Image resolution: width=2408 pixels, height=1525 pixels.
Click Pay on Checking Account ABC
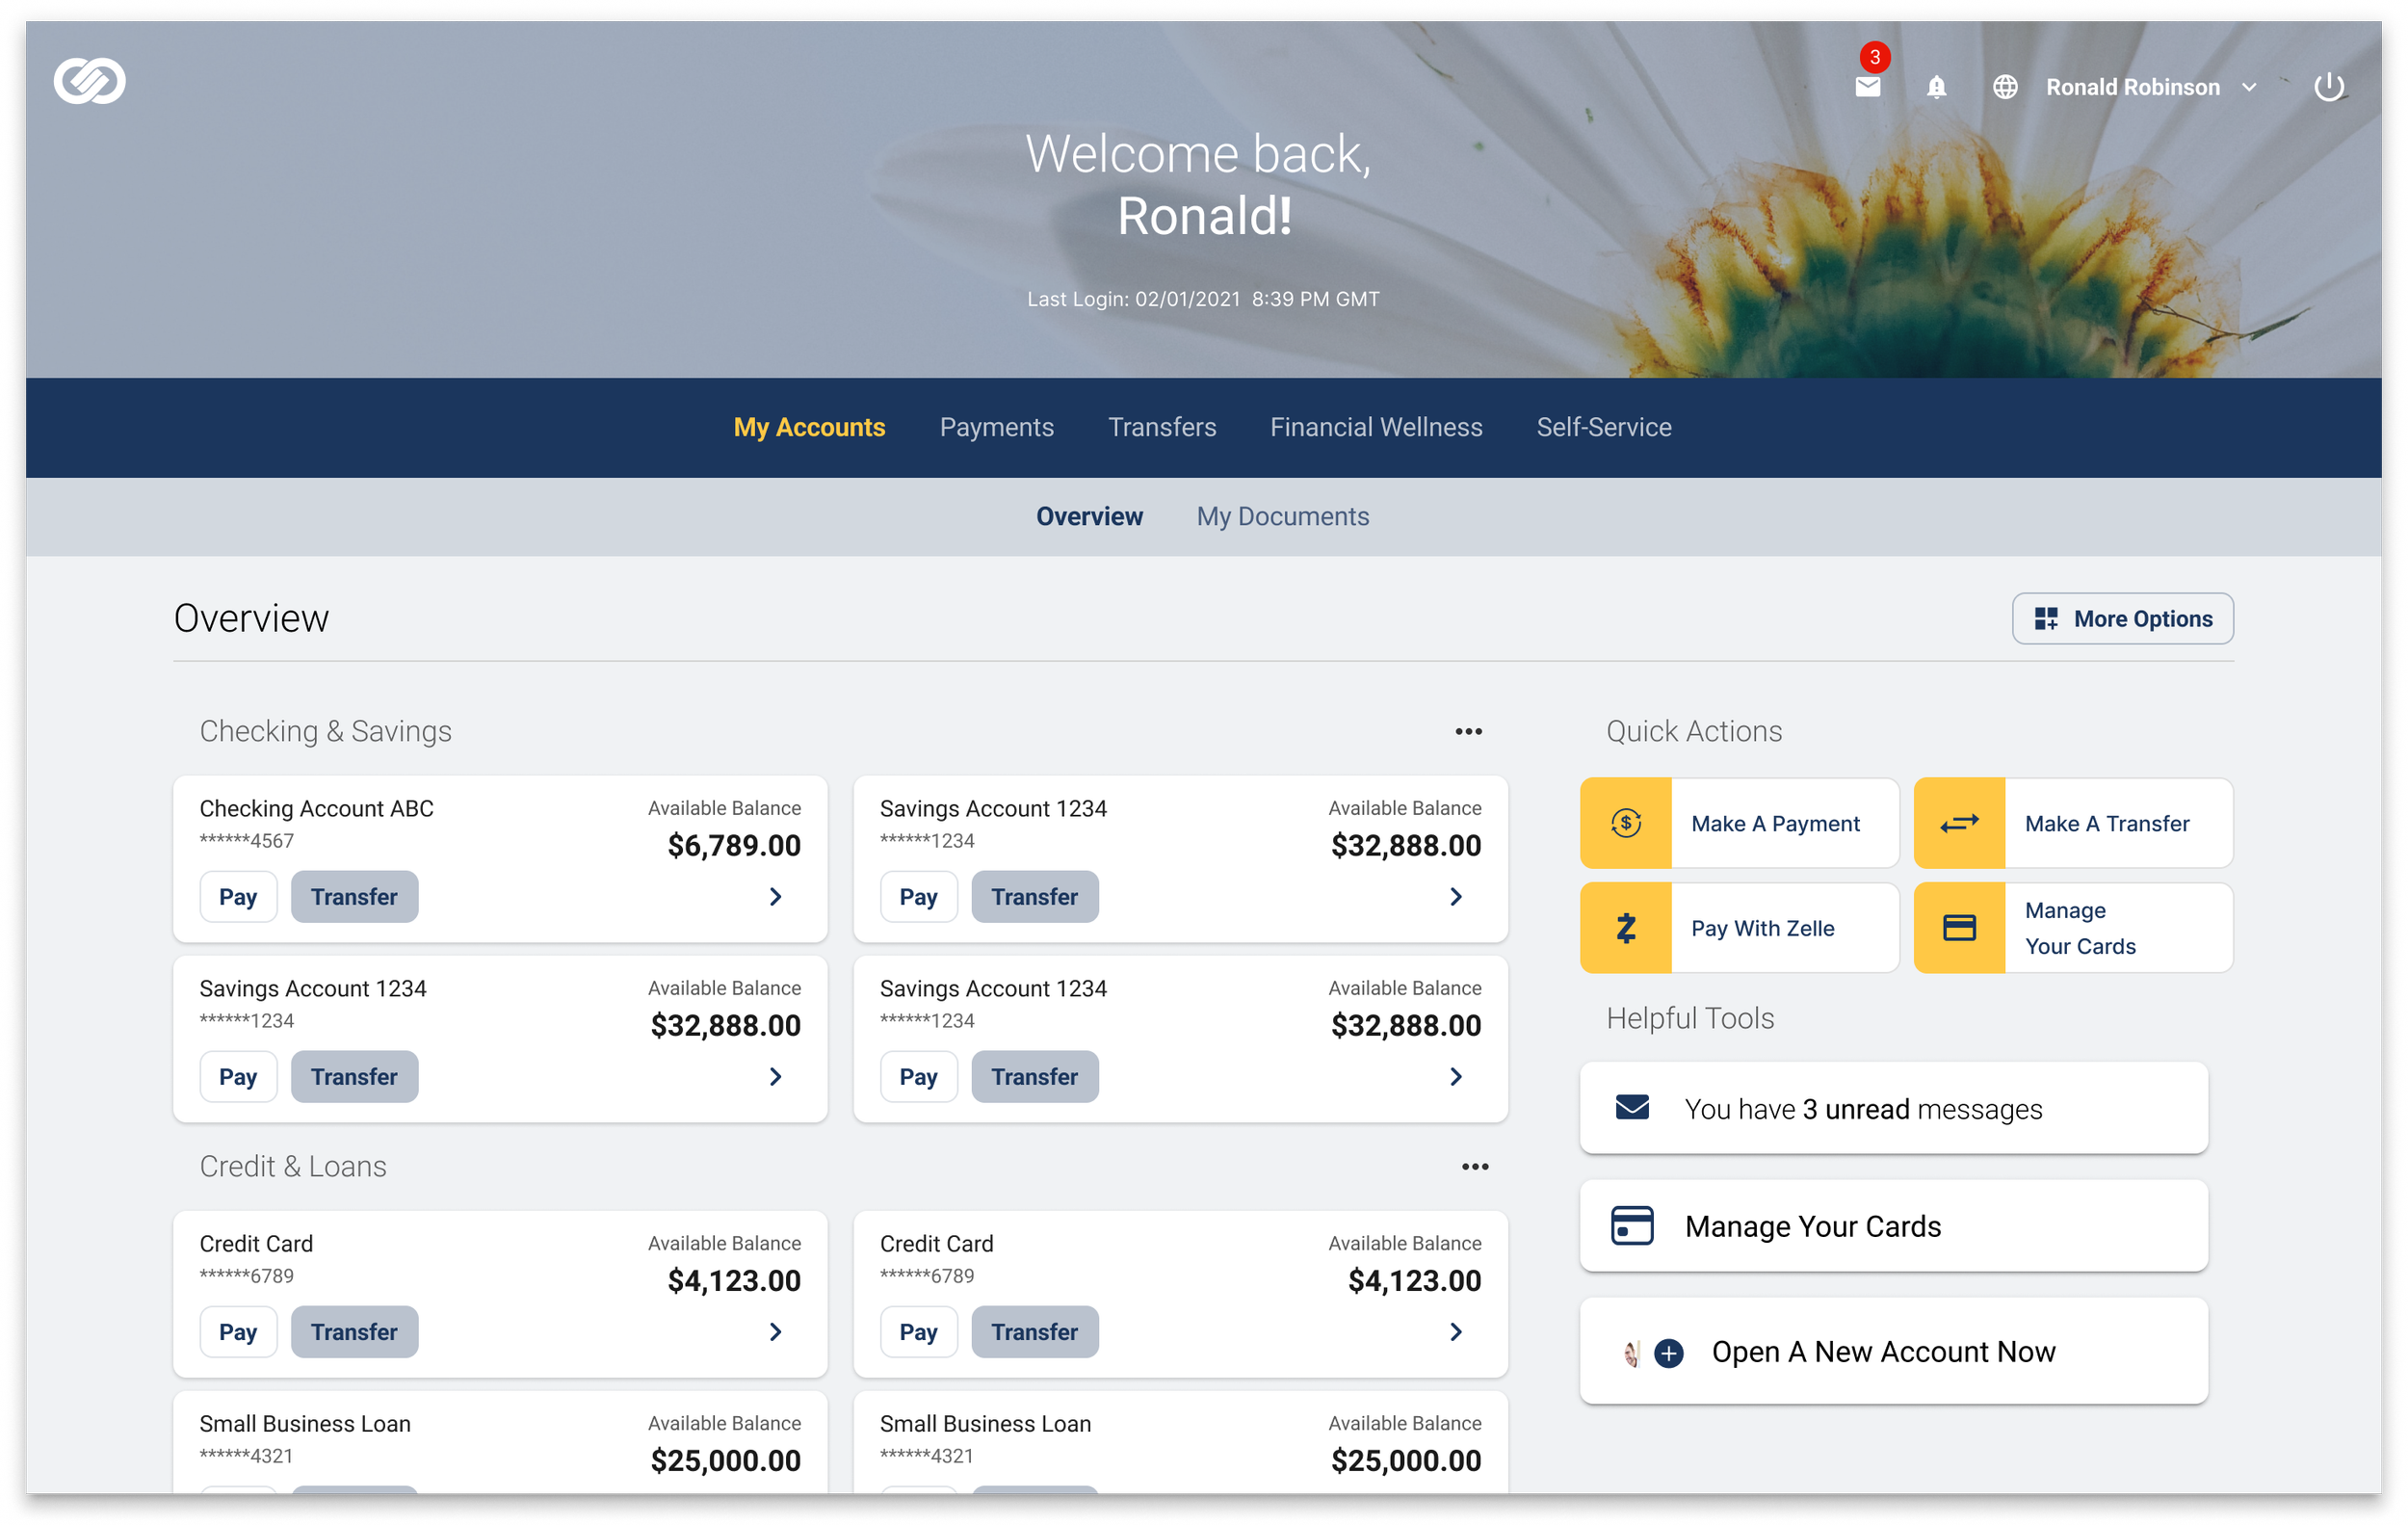pyautogui.click(x=238, y=896)
